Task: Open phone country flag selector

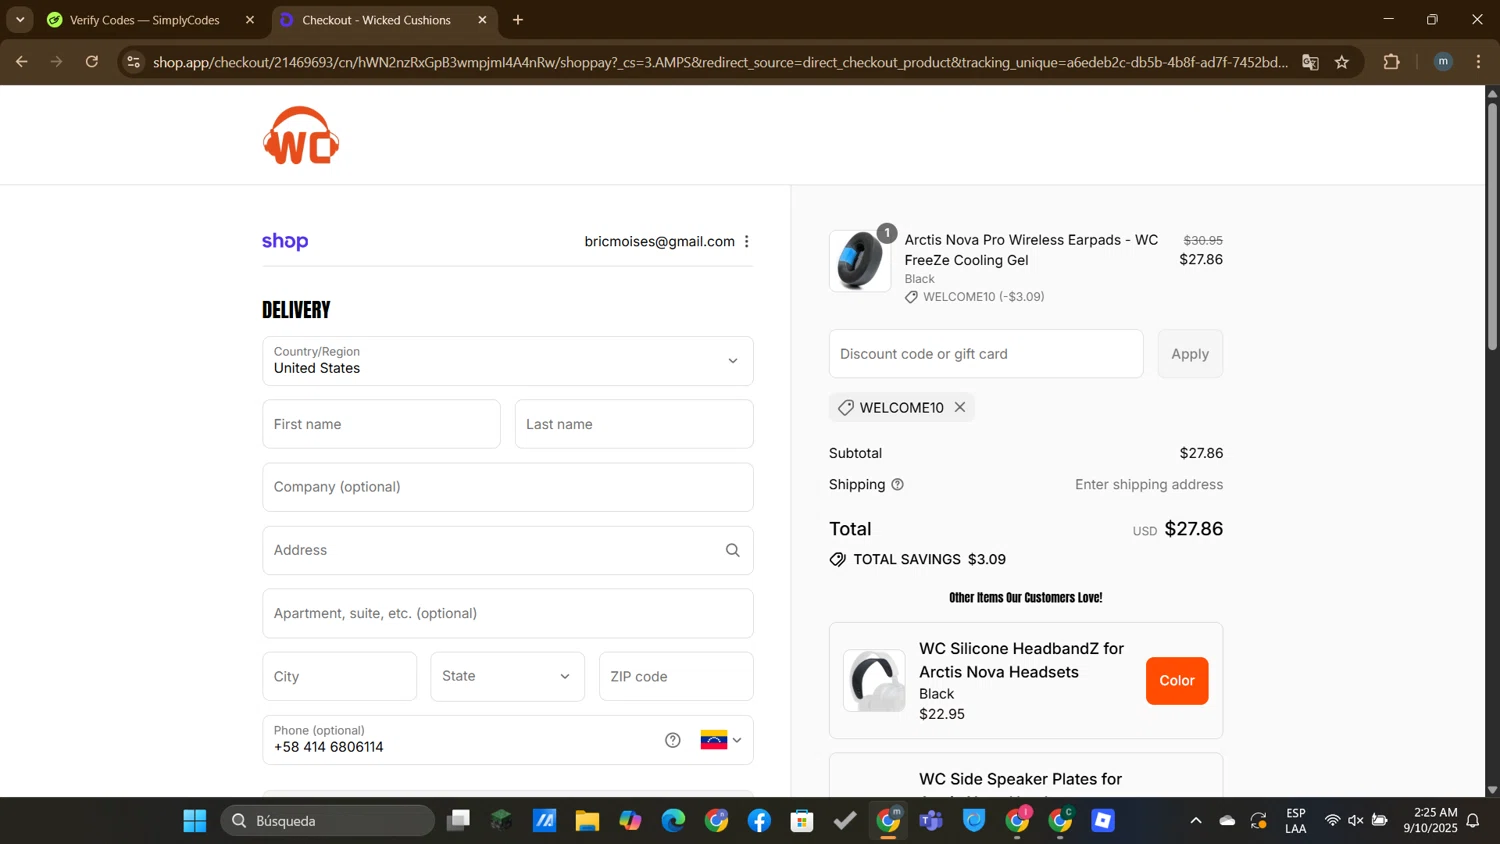Action: tap(721, 741)
